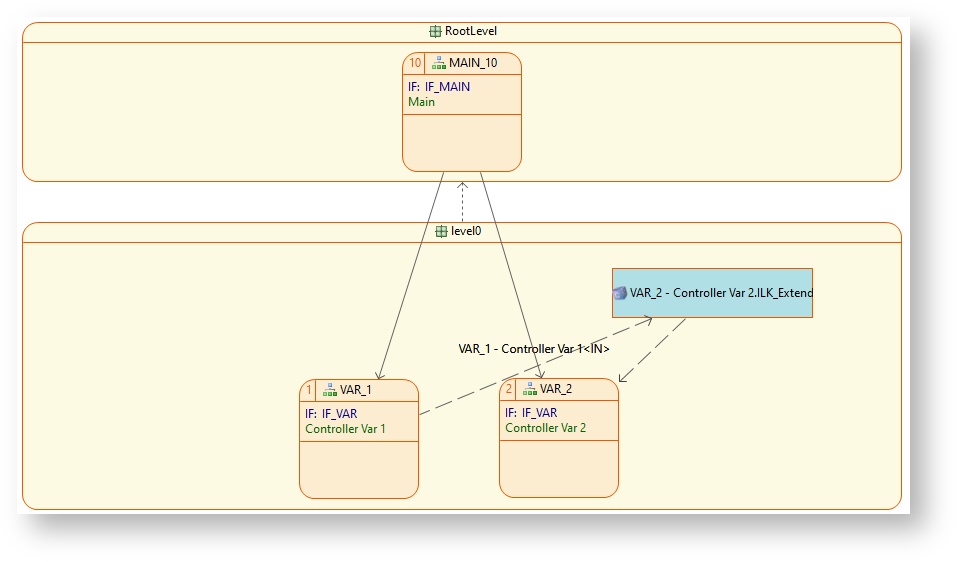Click the interlock icon in ILK_Extend box
Screen dimensions: 958x562
pyautogui.click(x=620, y=294)
